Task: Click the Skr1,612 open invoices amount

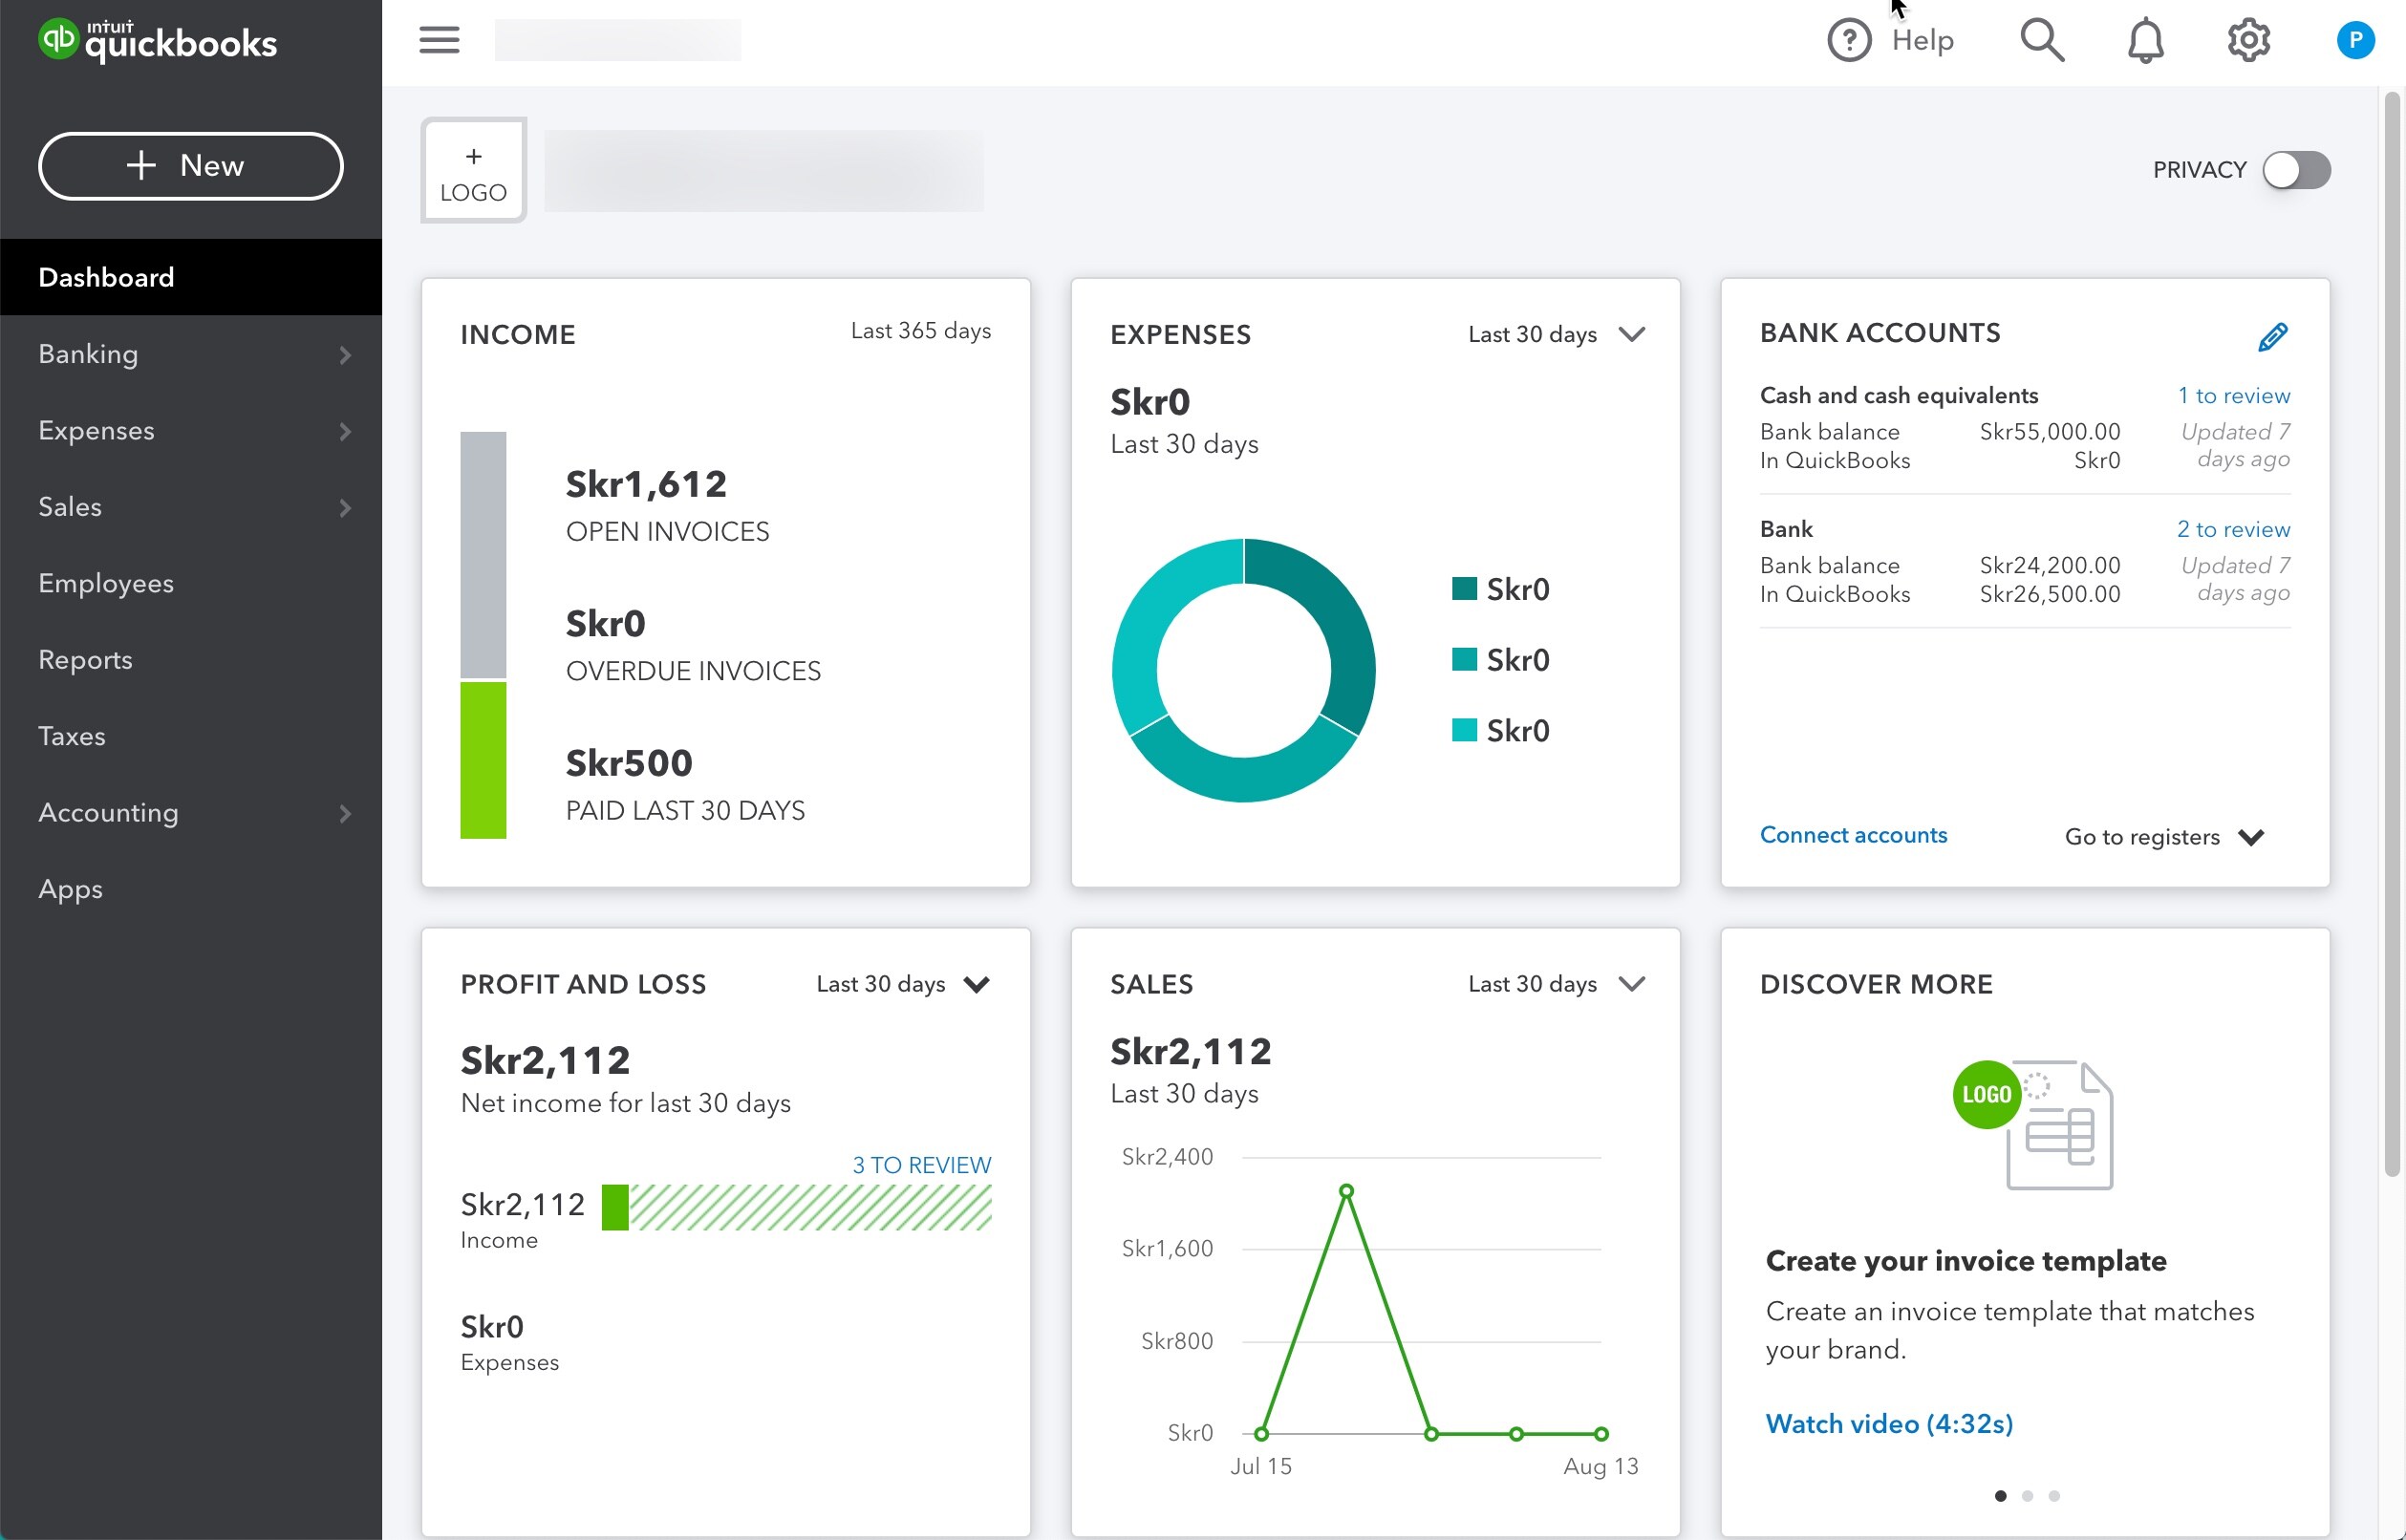Action: pyautogui.click(x=646, y=485)
